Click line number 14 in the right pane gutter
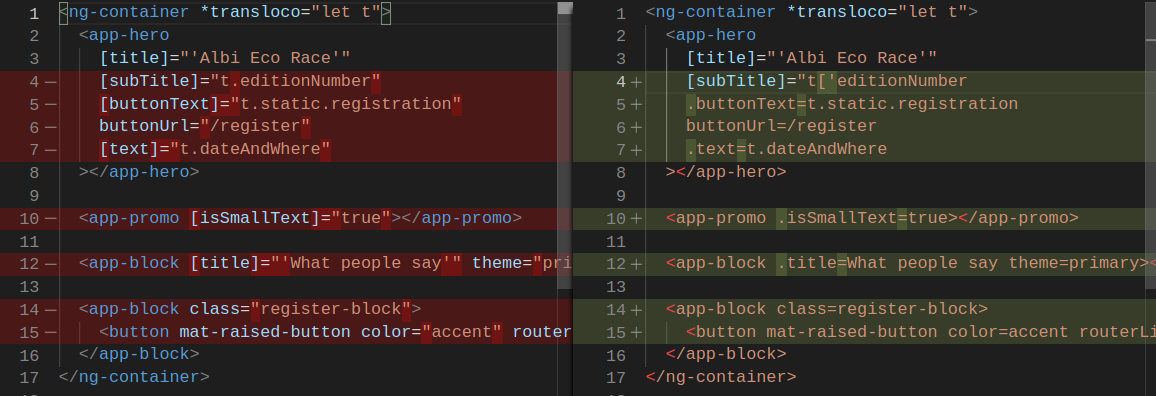 coord(616,309)
